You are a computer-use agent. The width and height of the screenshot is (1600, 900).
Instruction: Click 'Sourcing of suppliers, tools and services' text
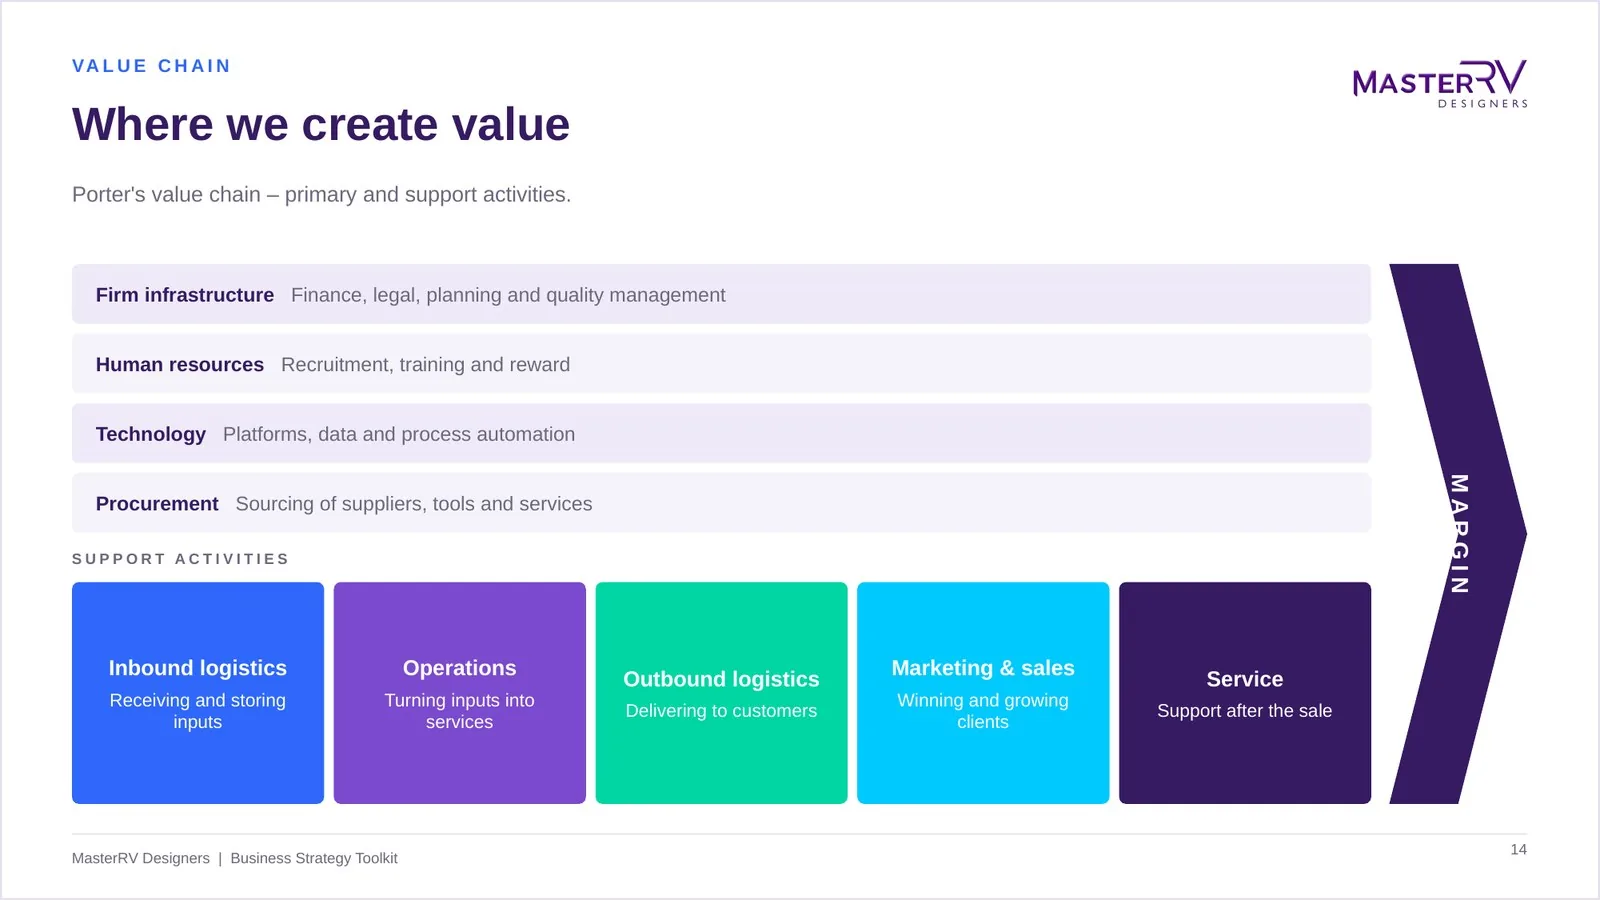(414, 504)
